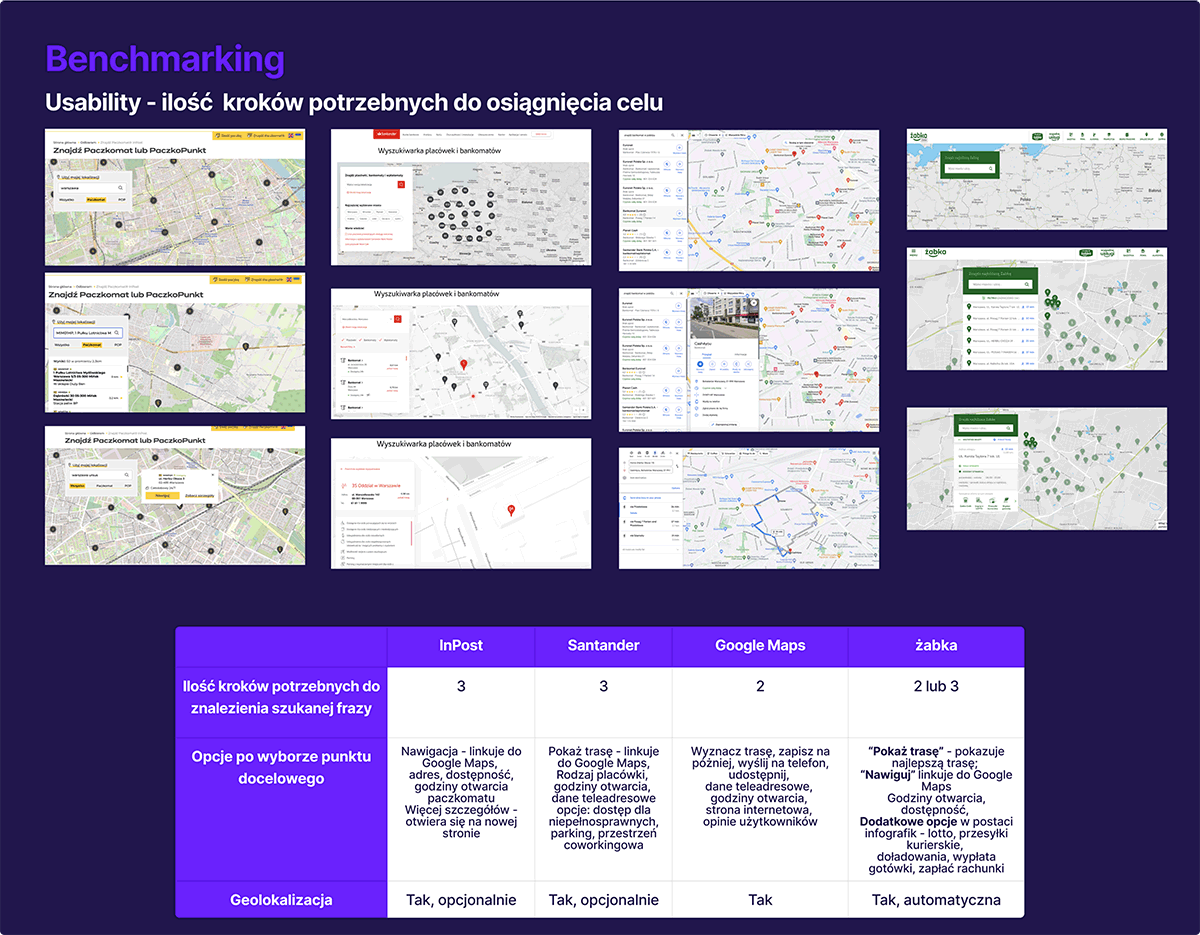The height and width of the screenshot is (935, 1200).
Task: Open Żabka screenshot showing whole Poland map
Action: [1037, 180]
